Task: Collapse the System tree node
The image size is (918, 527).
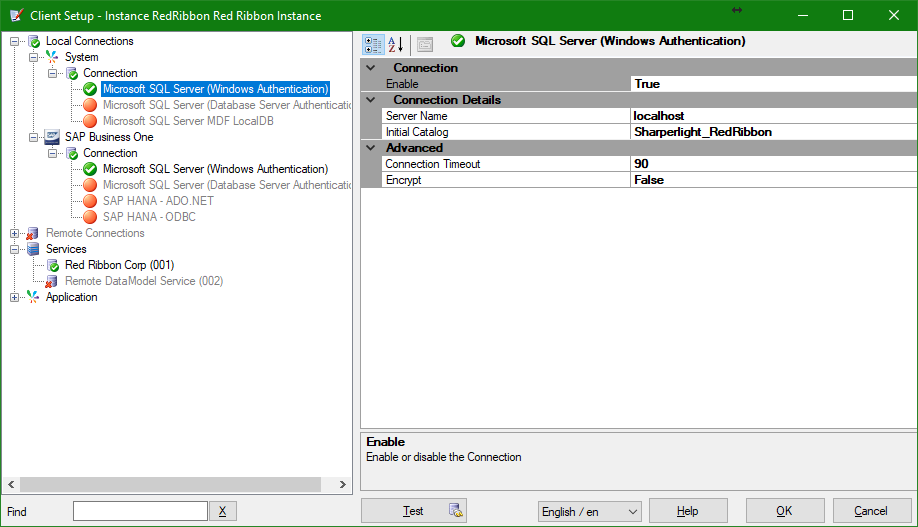Action: [x=33, y=57]
